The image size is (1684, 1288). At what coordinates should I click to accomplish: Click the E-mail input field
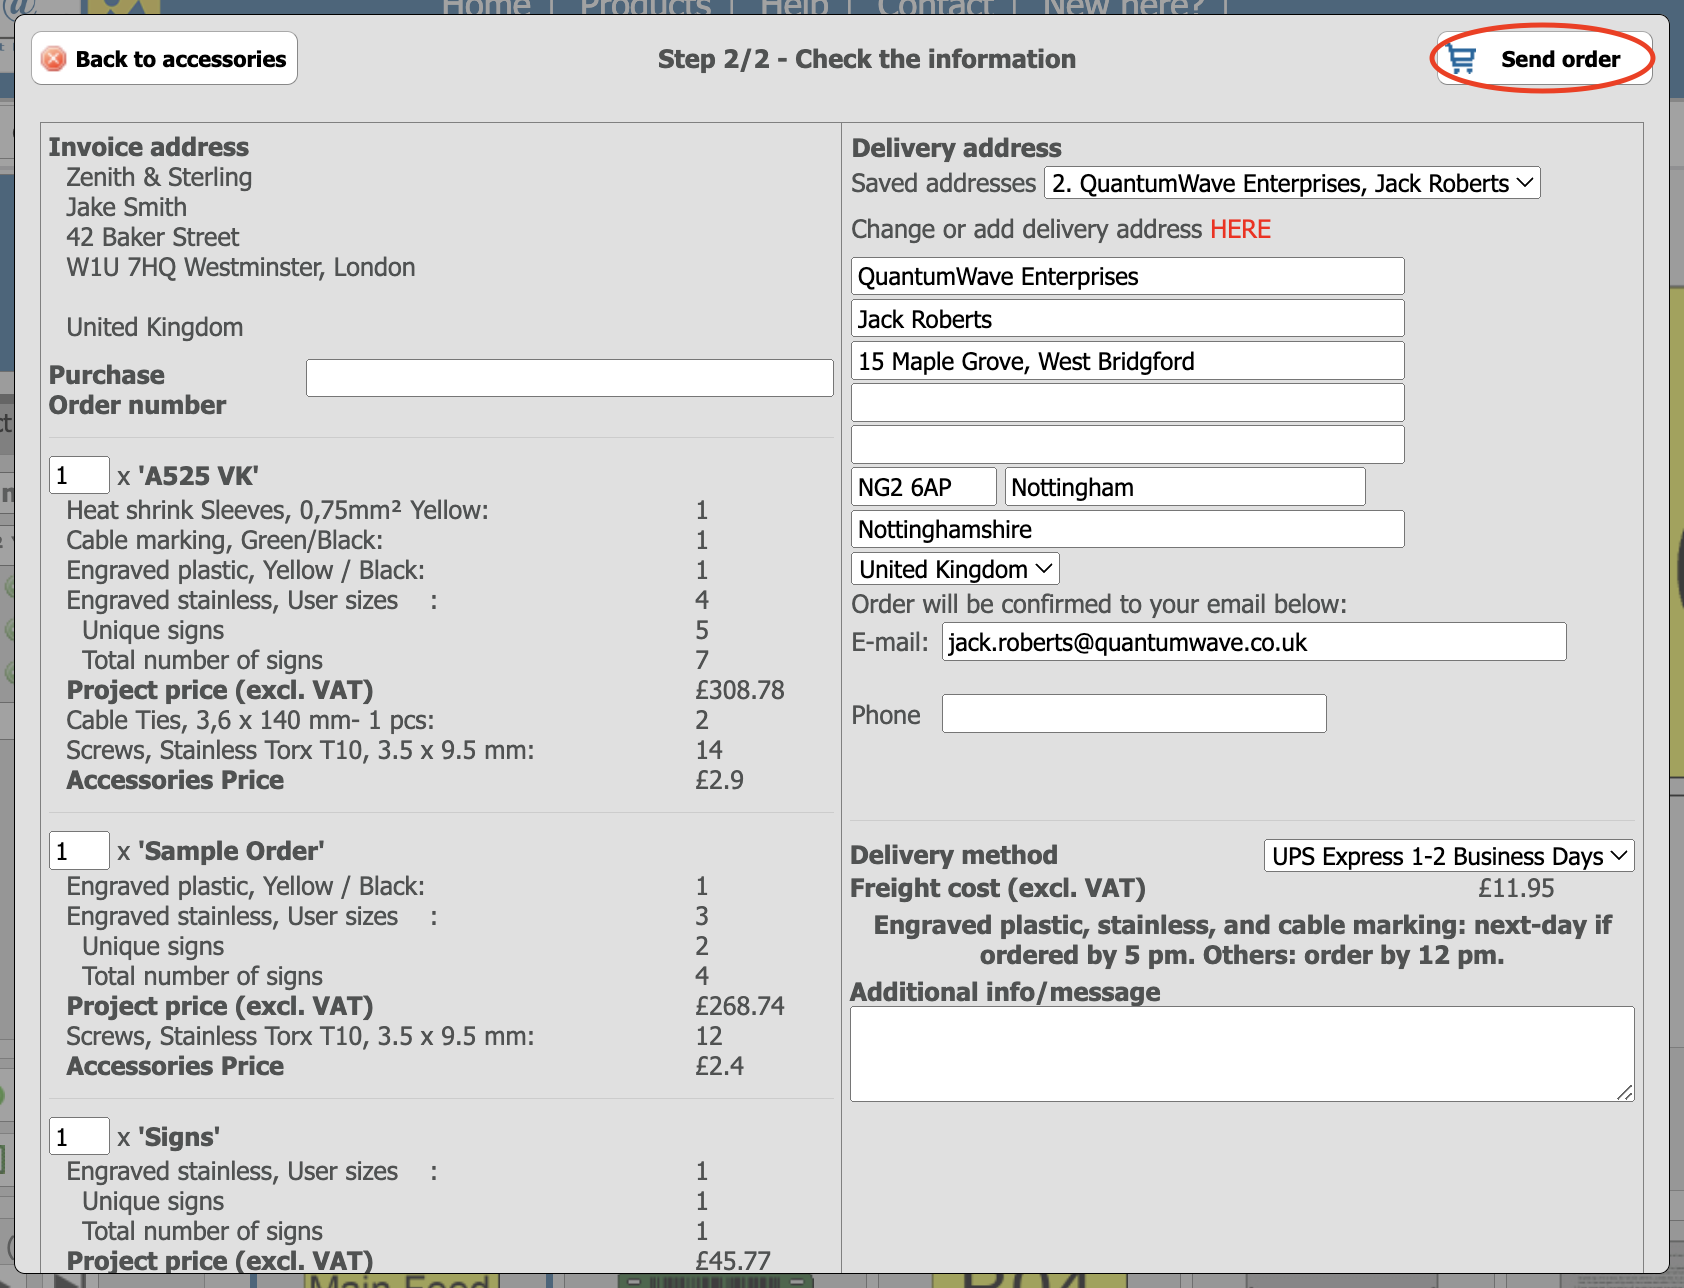1254,642
